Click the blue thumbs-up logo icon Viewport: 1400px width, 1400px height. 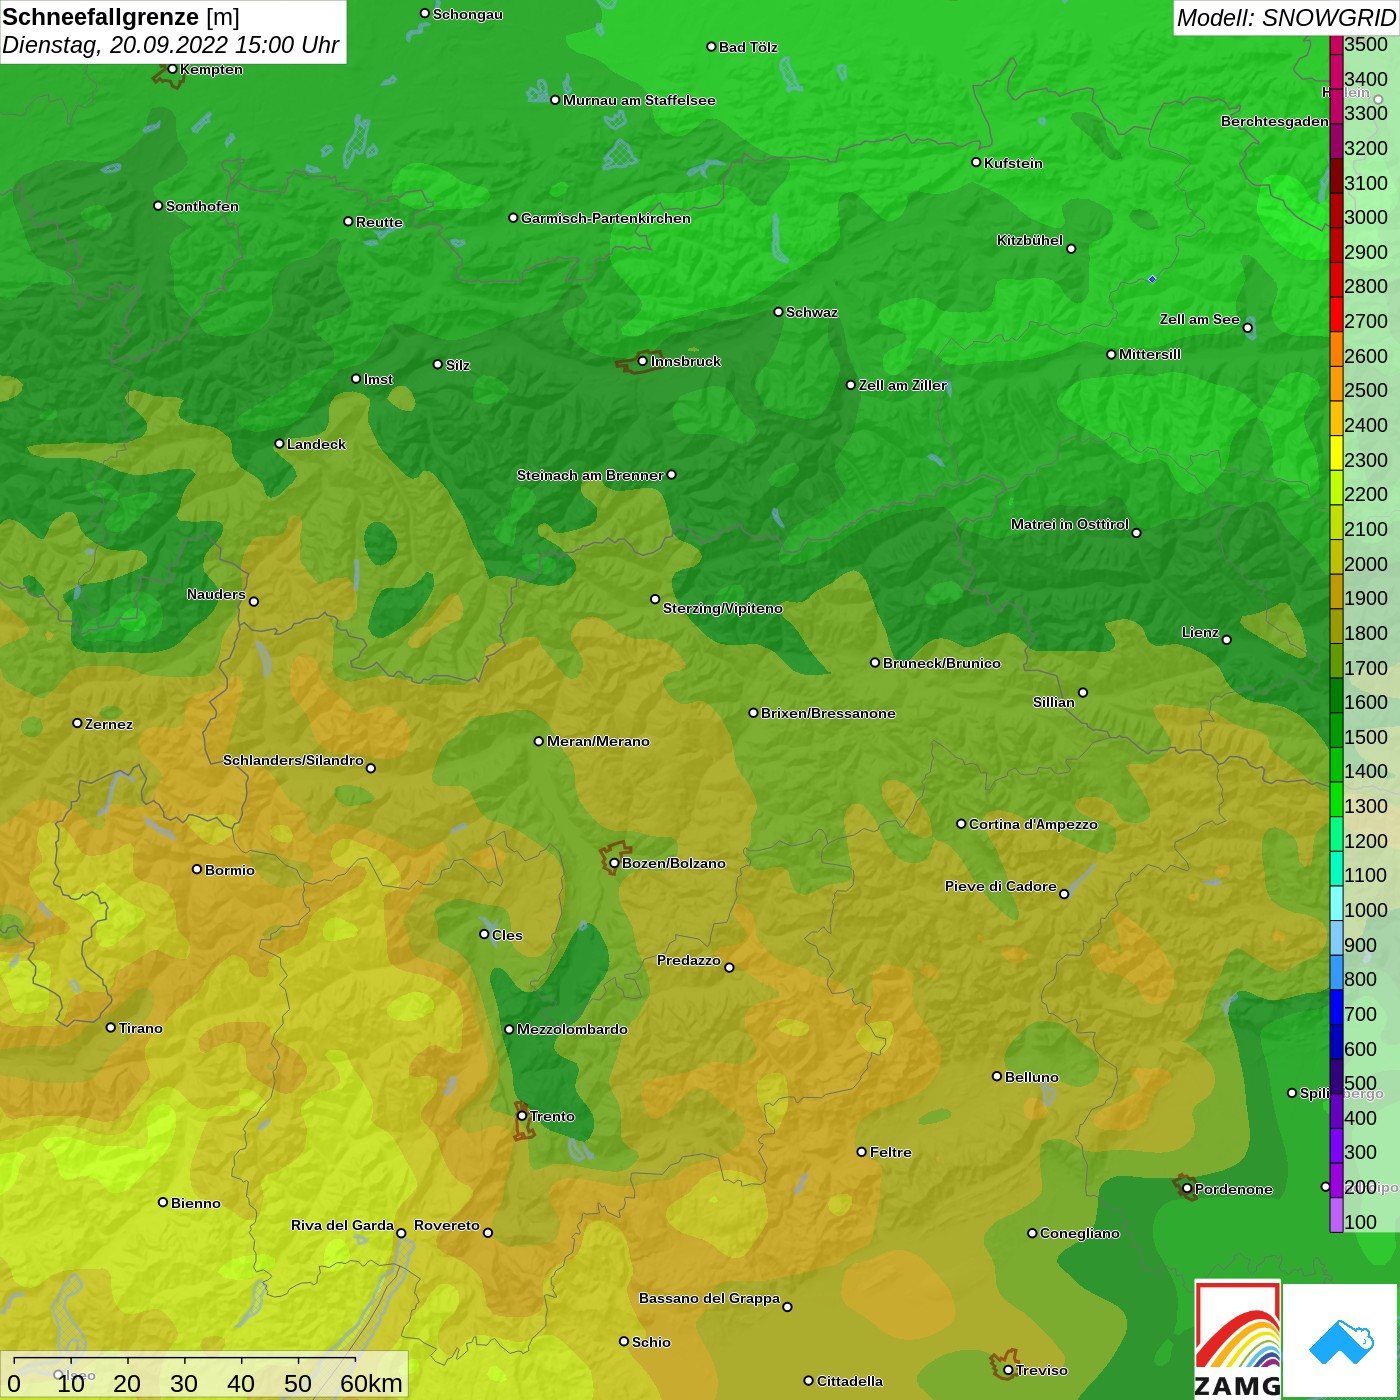tap(1341, 1342)
